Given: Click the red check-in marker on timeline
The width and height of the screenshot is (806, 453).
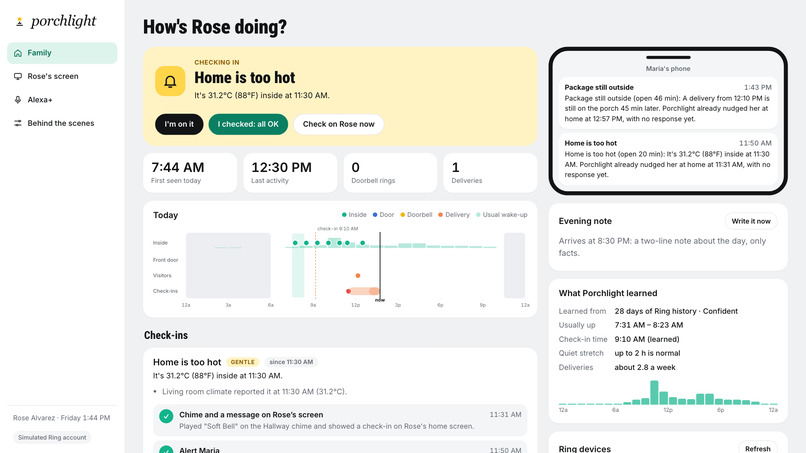Looking at the screenshot, I should pyautogui.click(x=349, y=291).
